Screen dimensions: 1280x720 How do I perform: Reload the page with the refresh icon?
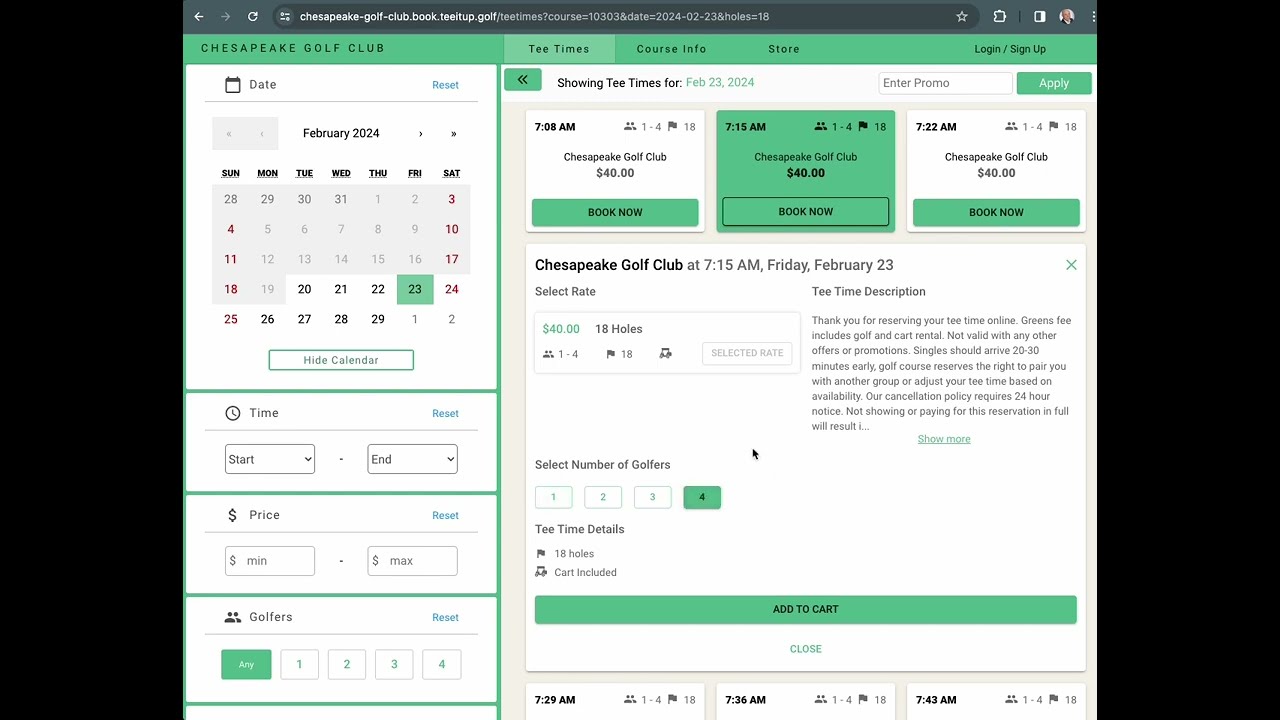[253, 16]
